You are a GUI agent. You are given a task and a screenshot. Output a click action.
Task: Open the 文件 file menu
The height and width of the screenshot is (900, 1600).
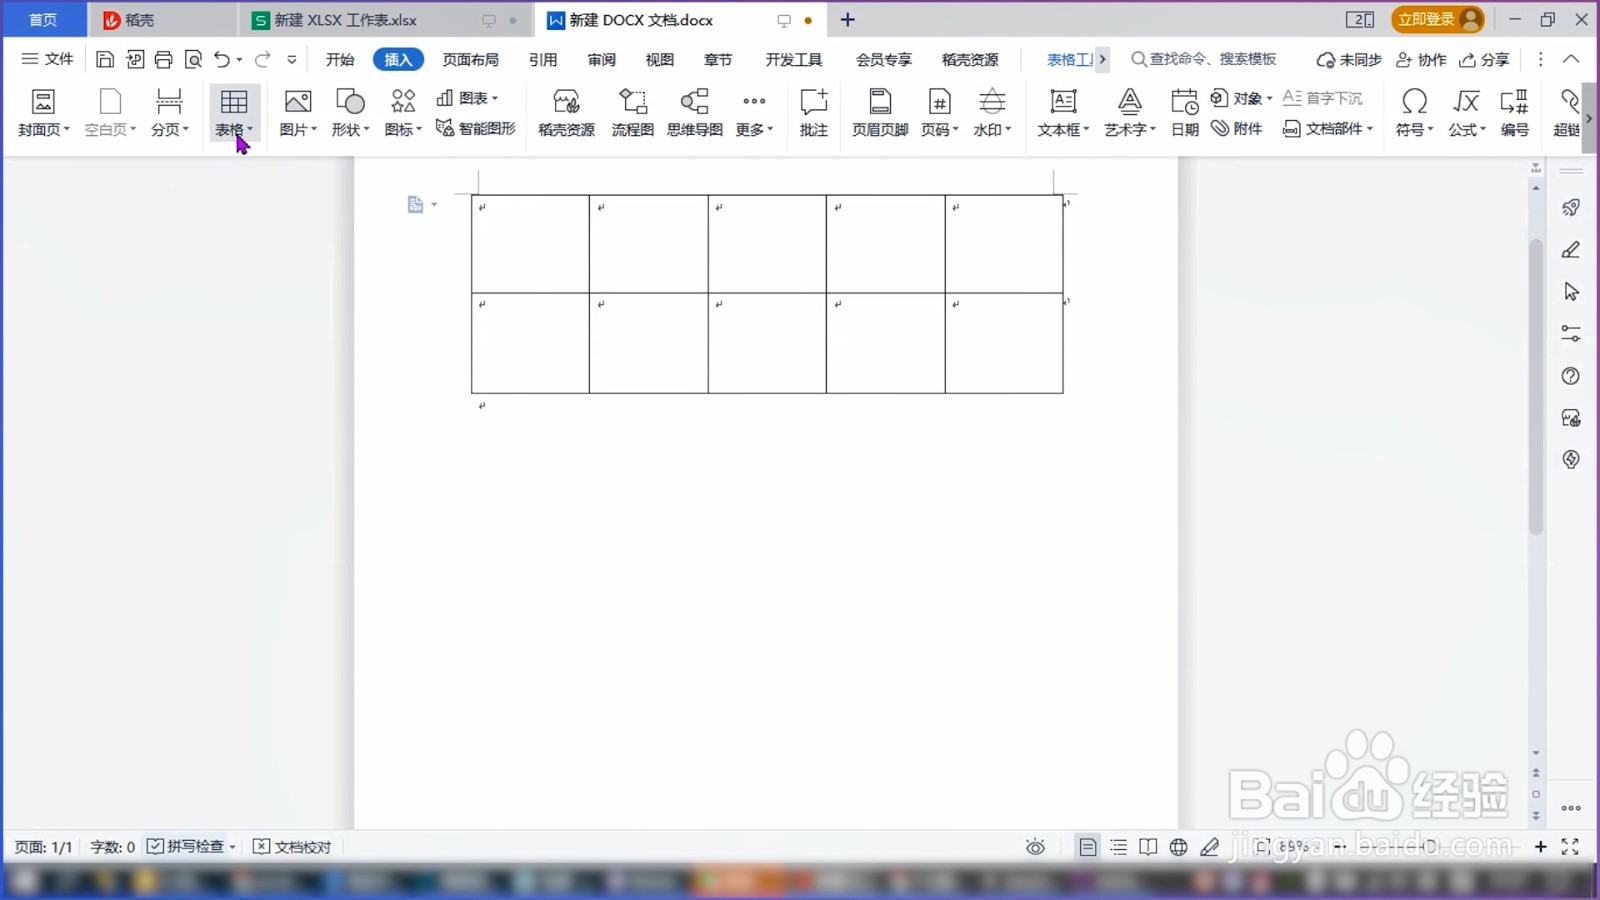pyautogui.click(x=48, y=59)
